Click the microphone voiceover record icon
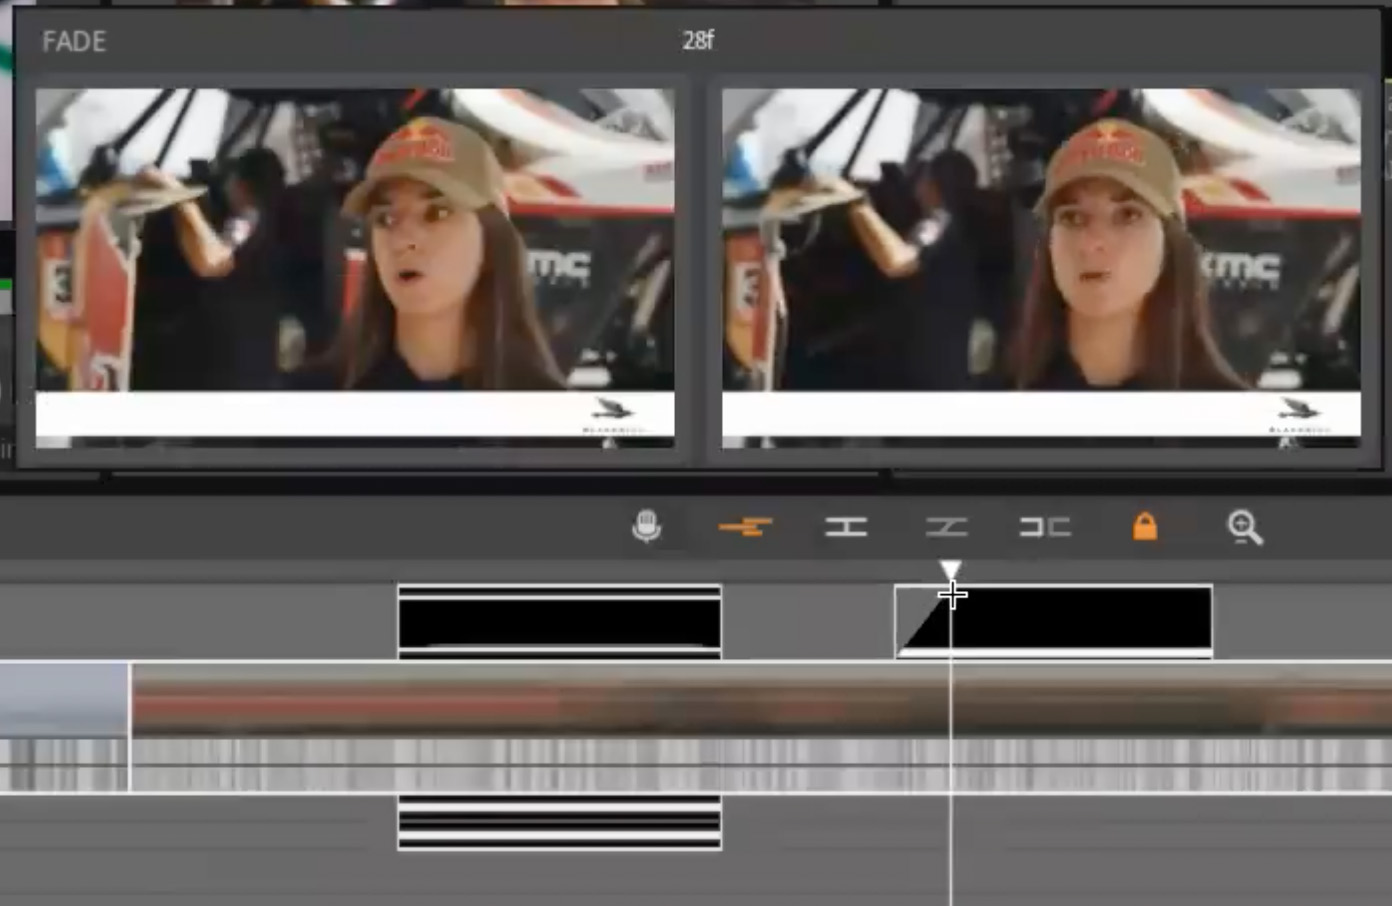The height and width of the screenshot is (906, 1392). [x=647, y=526]
